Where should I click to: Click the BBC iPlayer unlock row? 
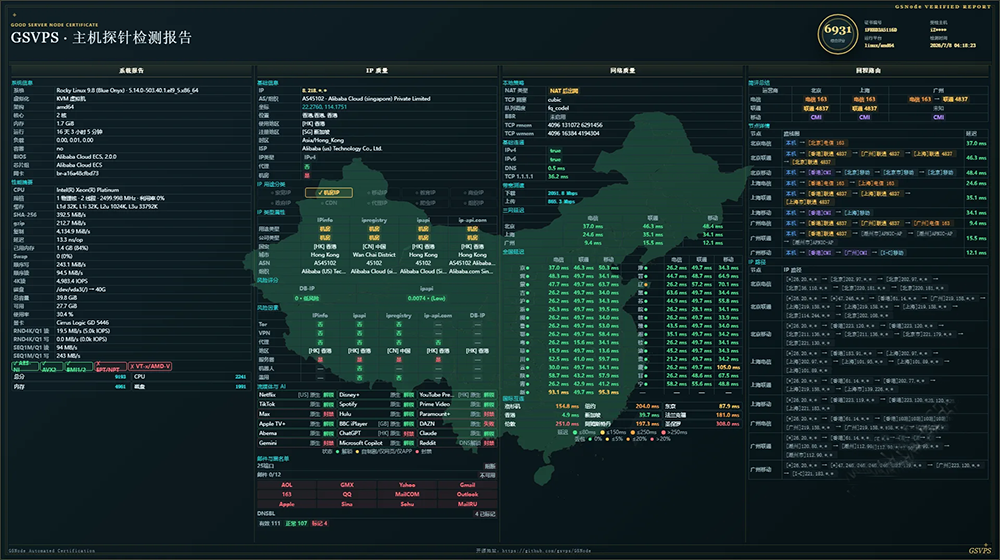coord(376,424)
